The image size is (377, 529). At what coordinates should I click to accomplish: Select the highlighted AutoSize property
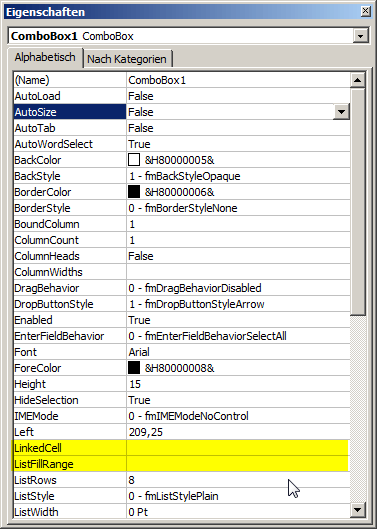tap(70, 112)
